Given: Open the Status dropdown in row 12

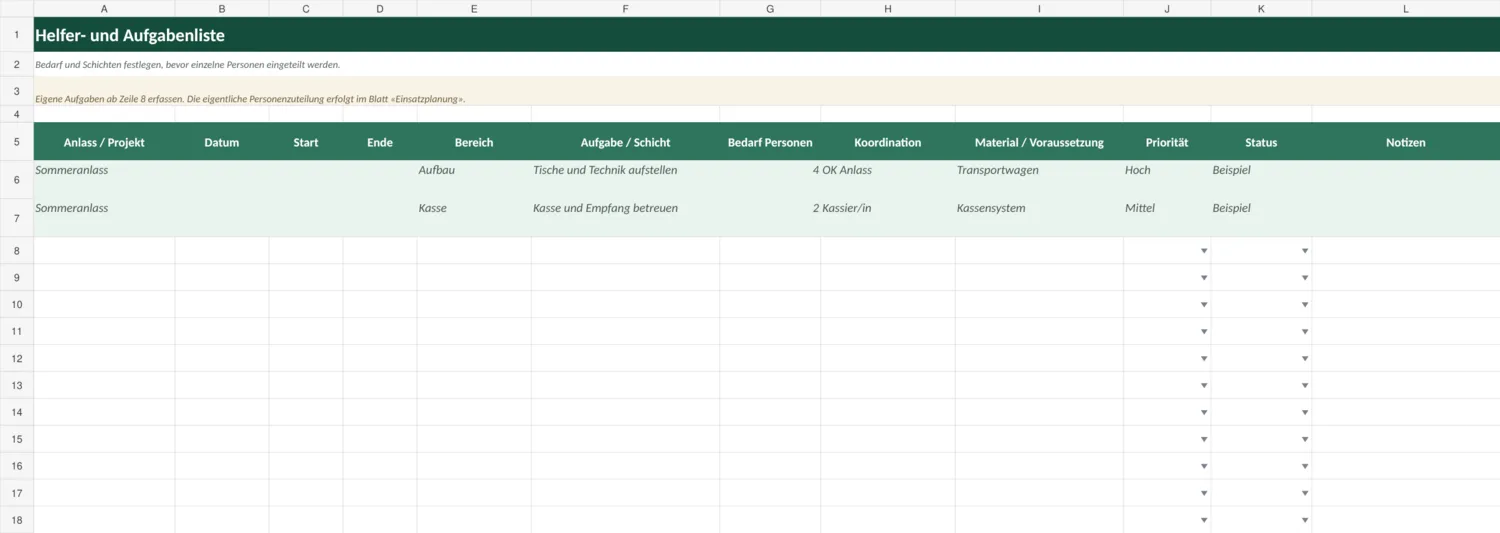Looking at the screenshot, I should pos(1305,359).
